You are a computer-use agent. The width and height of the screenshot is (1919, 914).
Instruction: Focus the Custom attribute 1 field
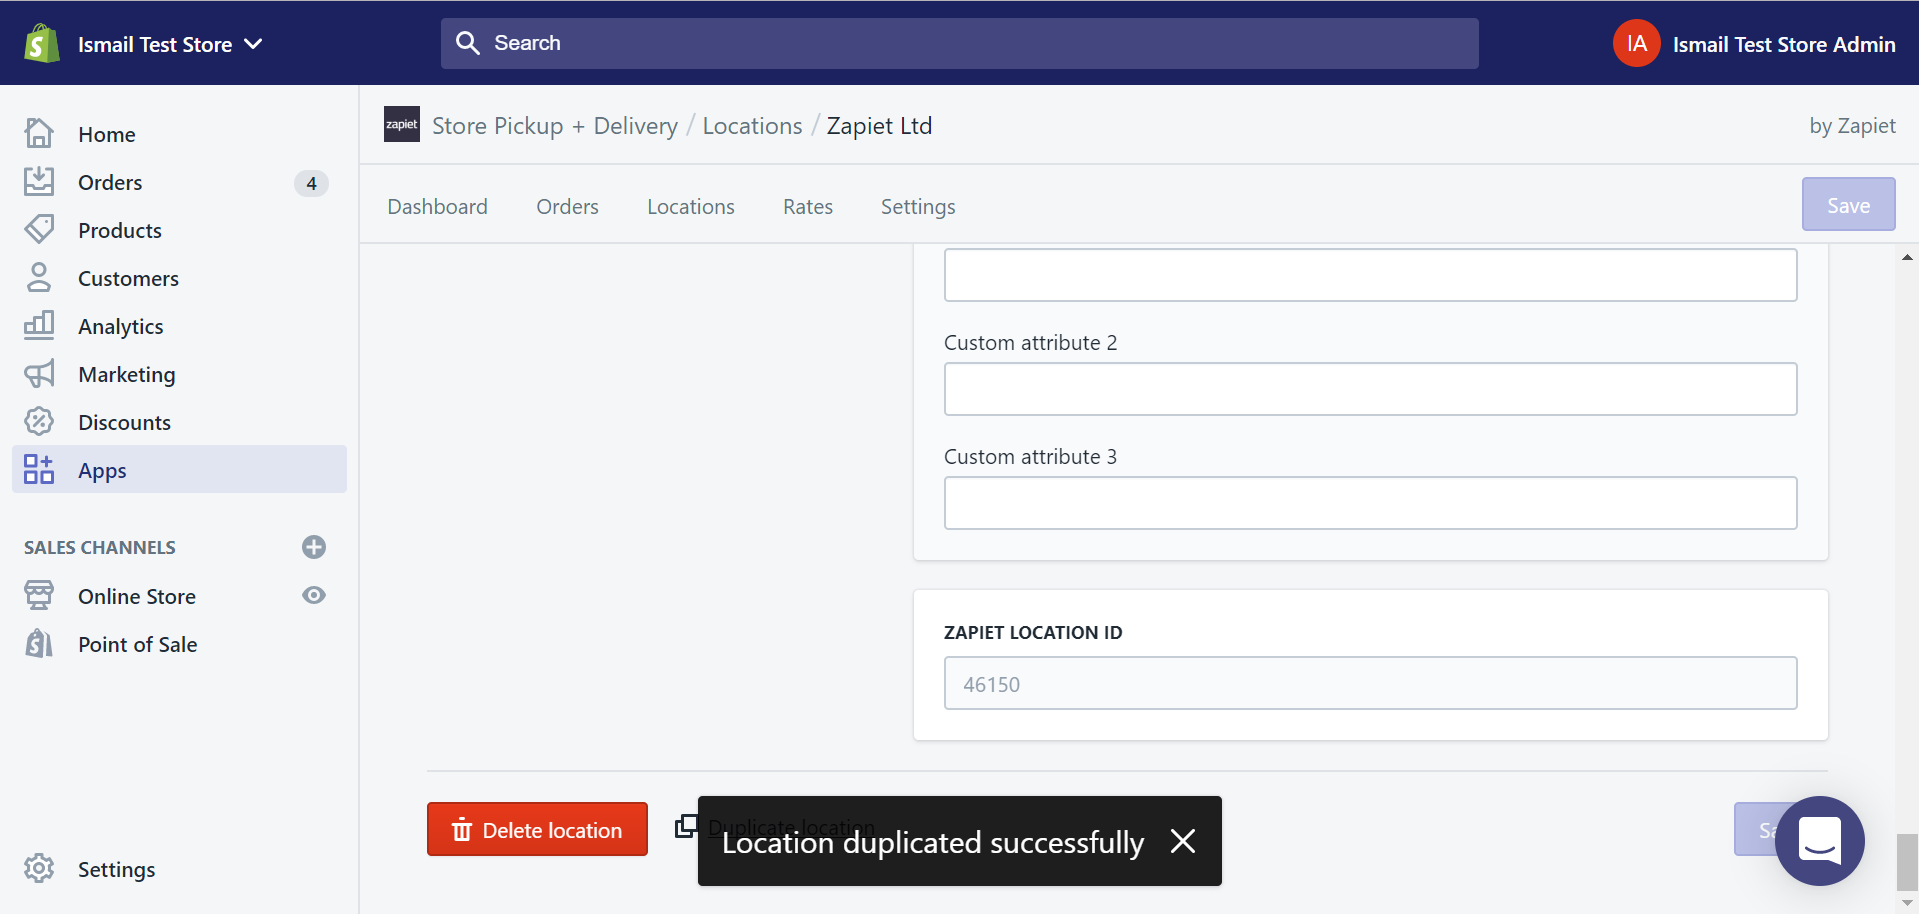click(x=1370, y=275)
